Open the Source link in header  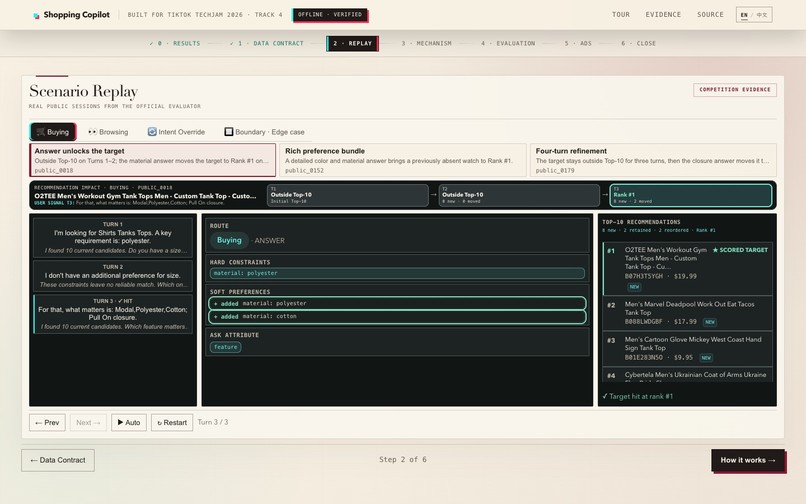[710, 14]
